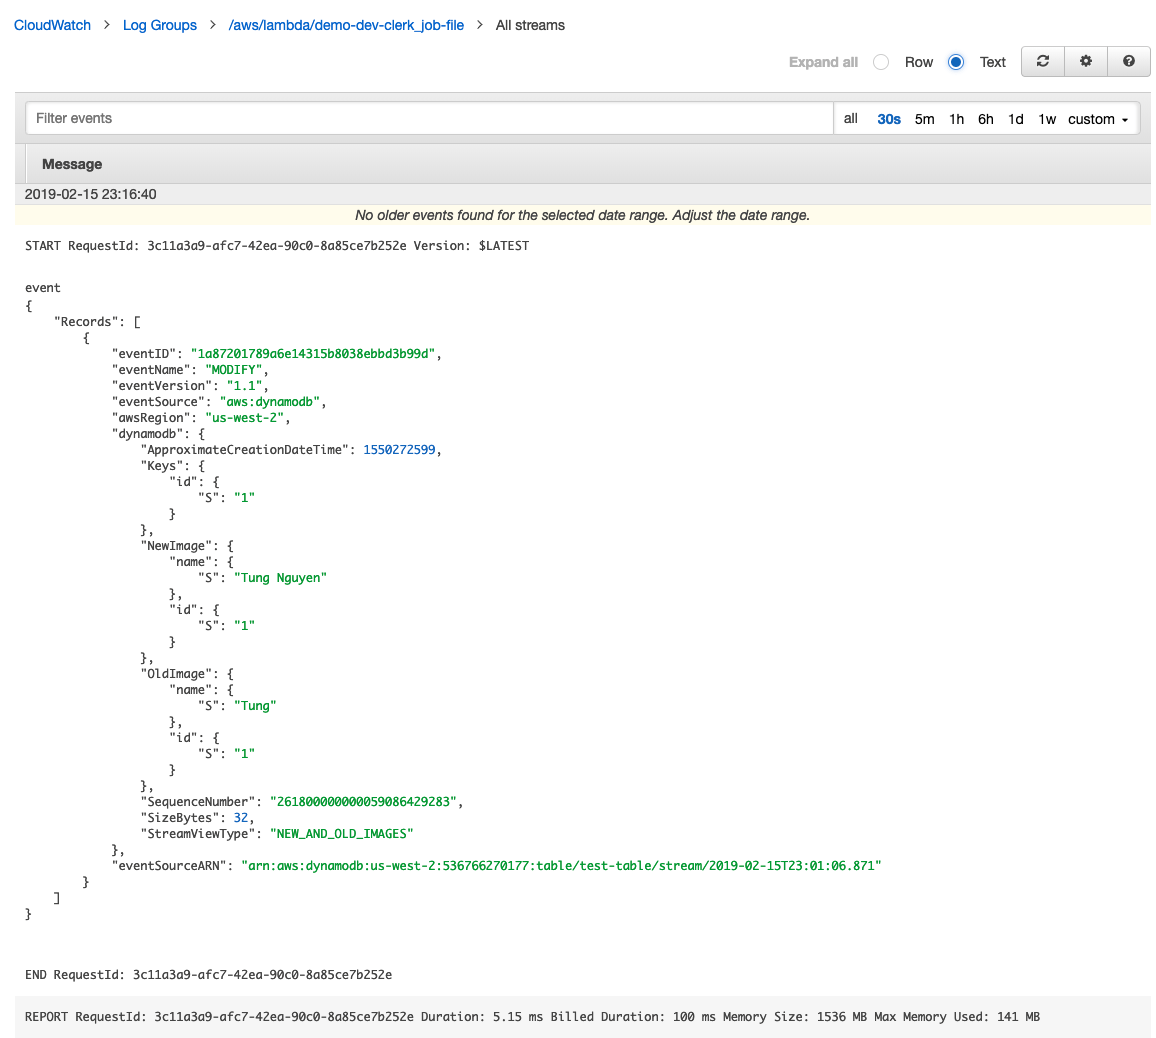Select the 6h time range
The height and width of the screenshot is (1038, 1156).
pos(986,119)
